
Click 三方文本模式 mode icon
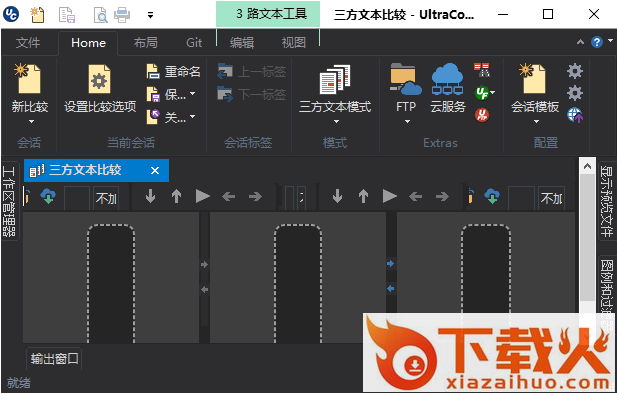click(x=335, y=80)
